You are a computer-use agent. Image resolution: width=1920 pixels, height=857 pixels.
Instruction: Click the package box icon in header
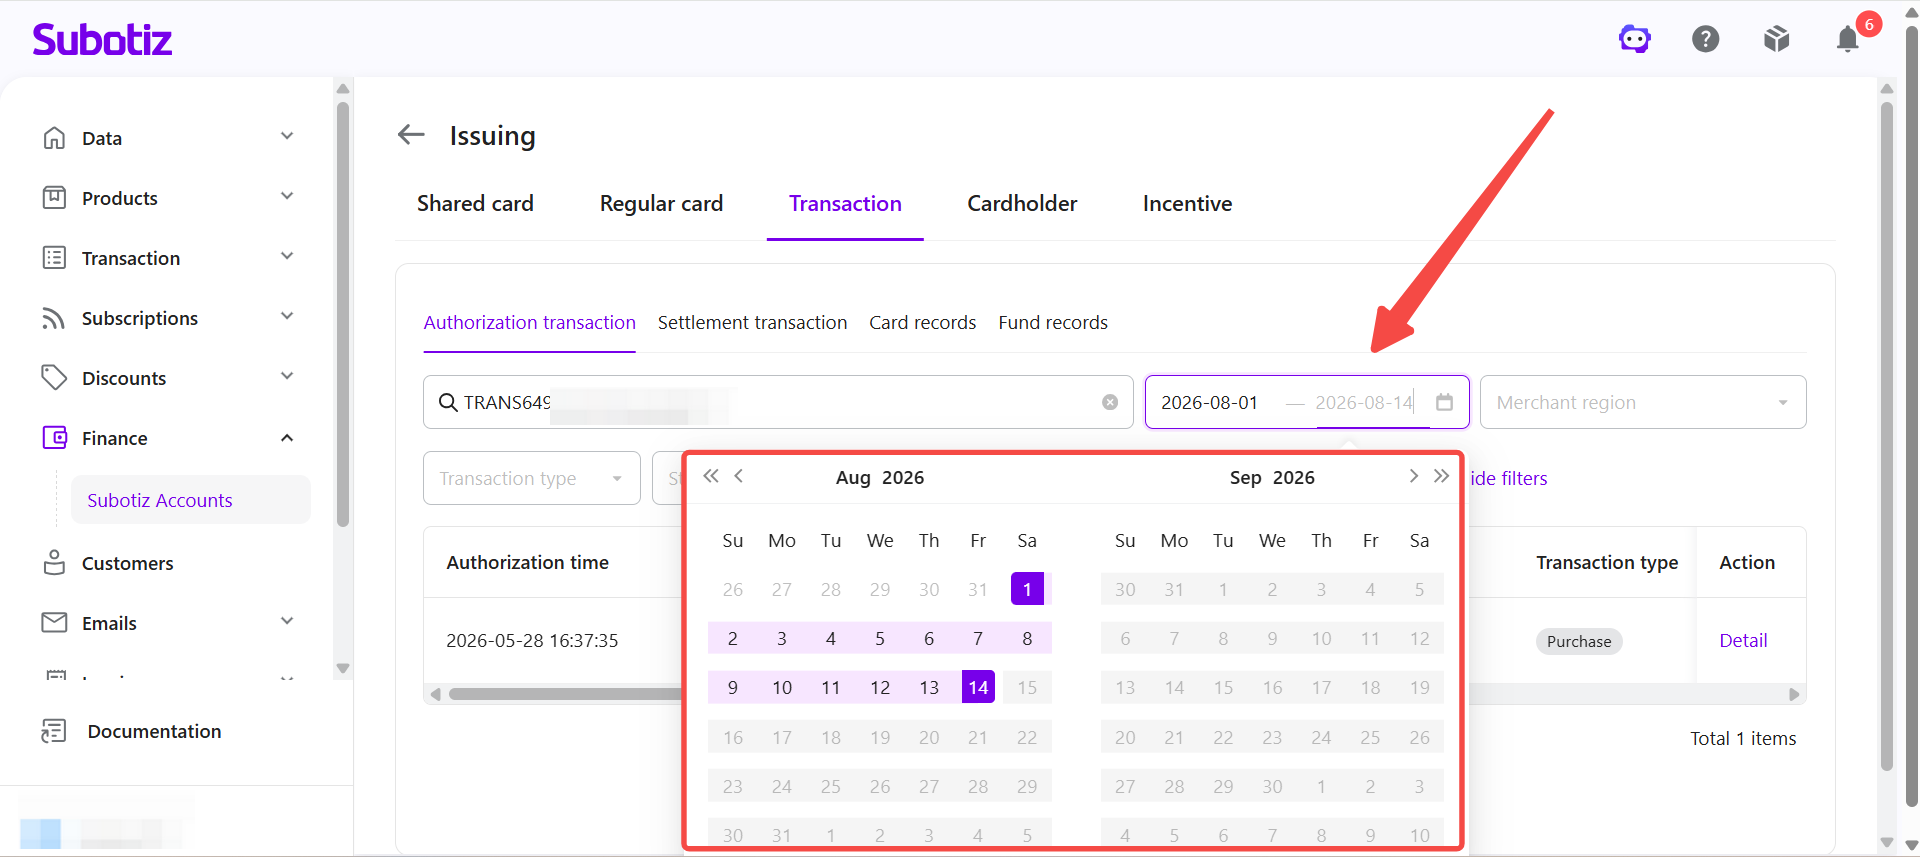coord(1776,39)
